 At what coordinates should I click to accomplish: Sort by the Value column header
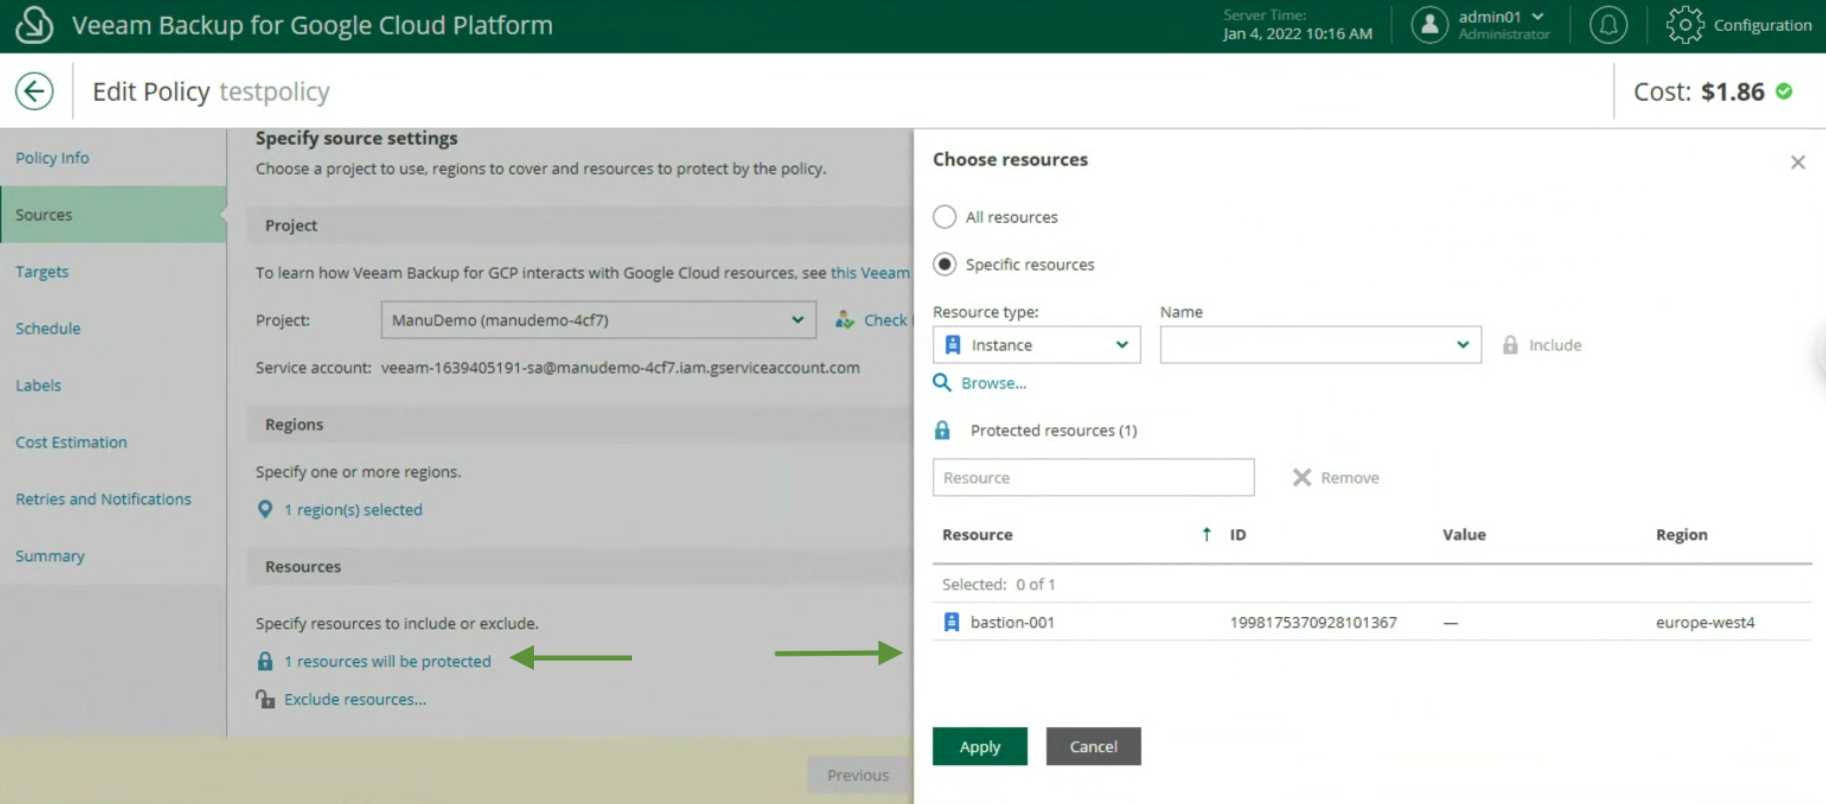tap(1464, 534)
